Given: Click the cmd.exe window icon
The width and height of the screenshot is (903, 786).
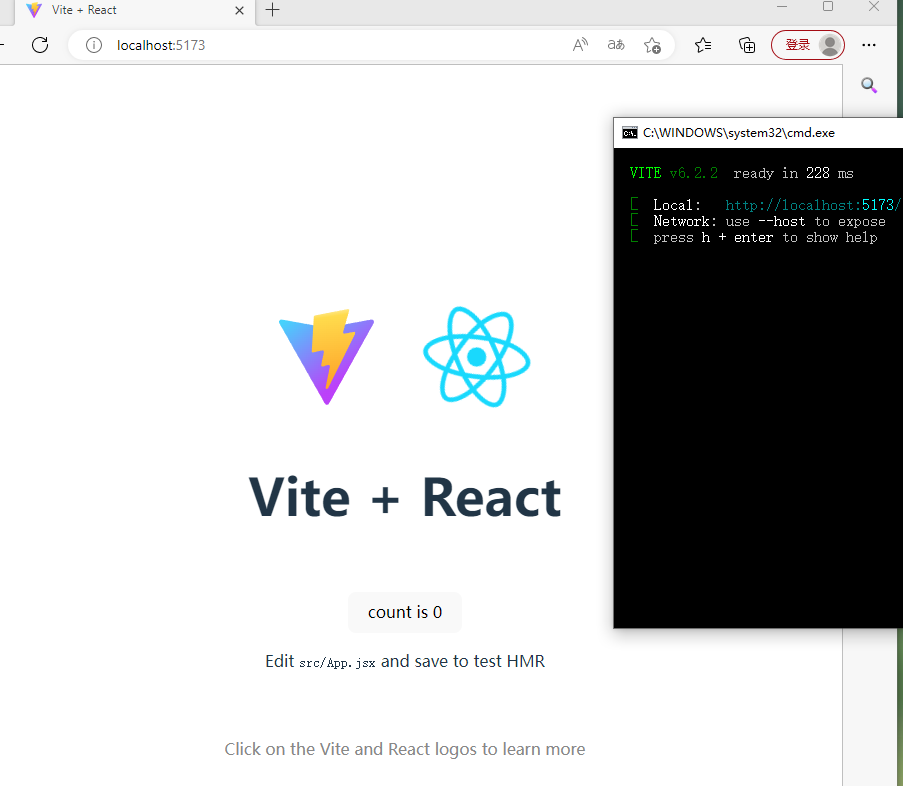Looking at the screenshot, I should pos(629,133).
